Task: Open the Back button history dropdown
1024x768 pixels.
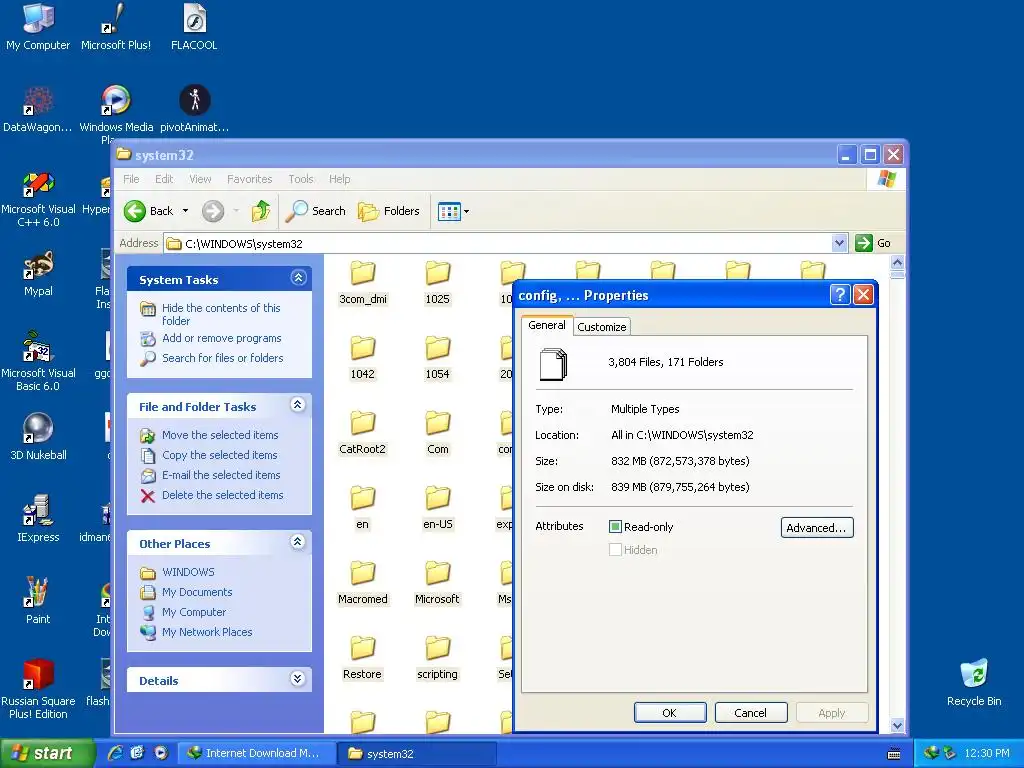Action: tap(185, 211)
